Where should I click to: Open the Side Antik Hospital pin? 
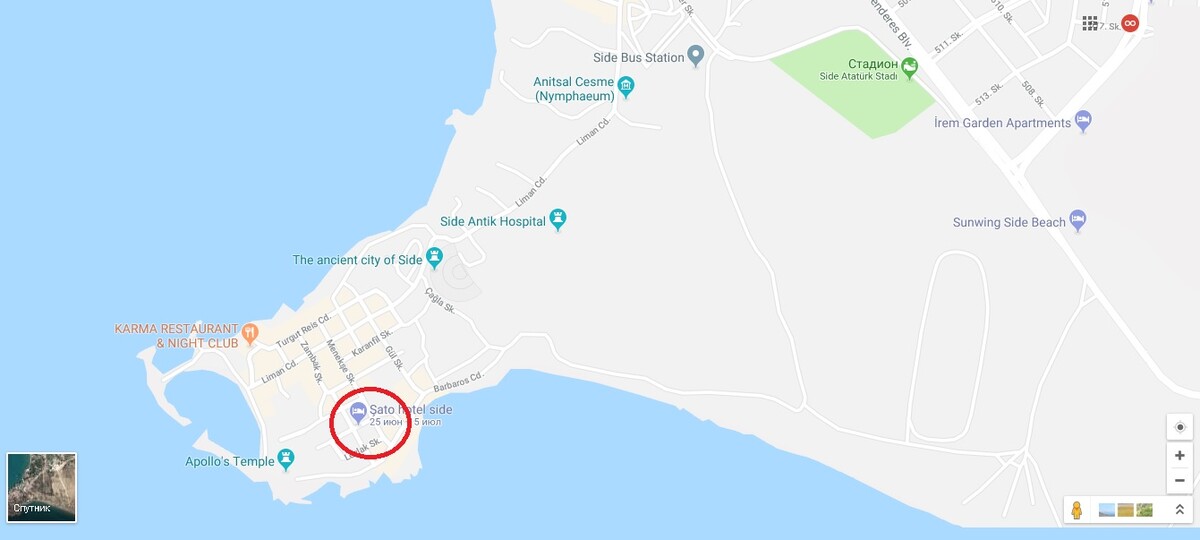(558, 219)
